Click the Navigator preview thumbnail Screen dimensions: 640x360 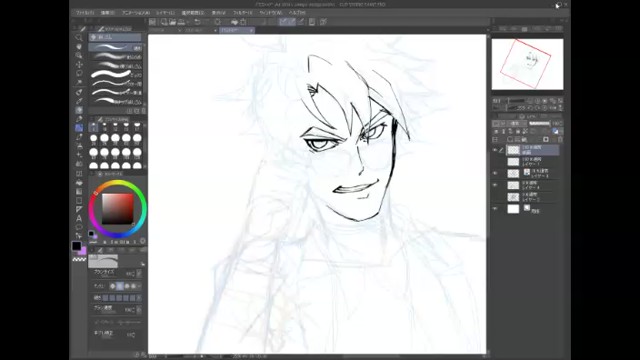pyautogui.click(x=527, y=64)
